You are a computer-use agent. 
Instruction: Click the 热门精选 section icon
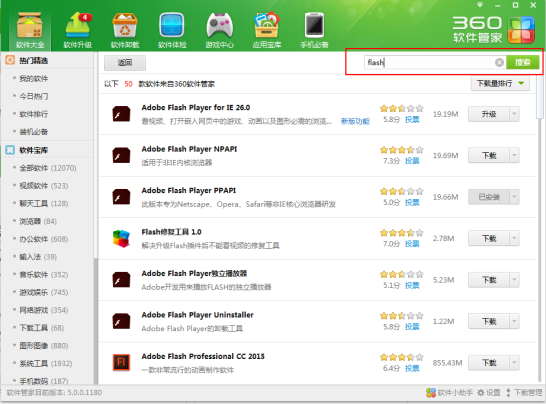click(10, 60)
